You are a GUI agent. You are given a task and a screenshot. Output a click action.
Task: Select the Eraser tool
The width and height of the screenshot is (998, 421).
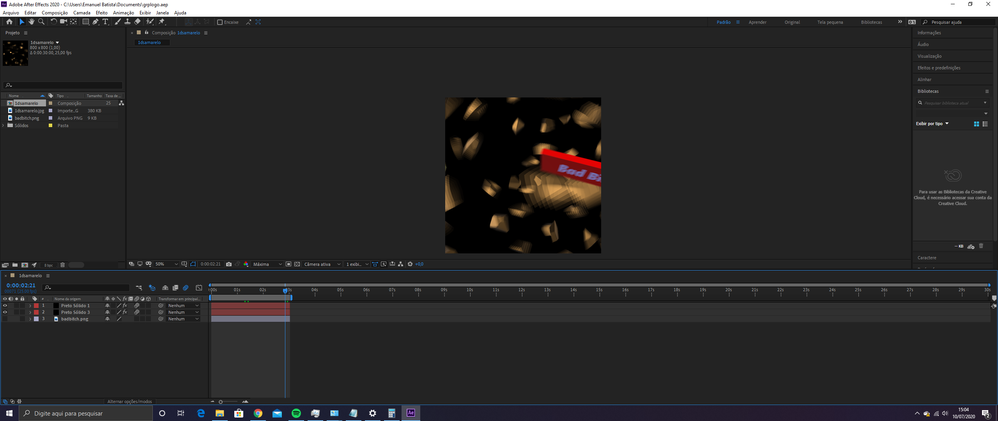[137, 22]
